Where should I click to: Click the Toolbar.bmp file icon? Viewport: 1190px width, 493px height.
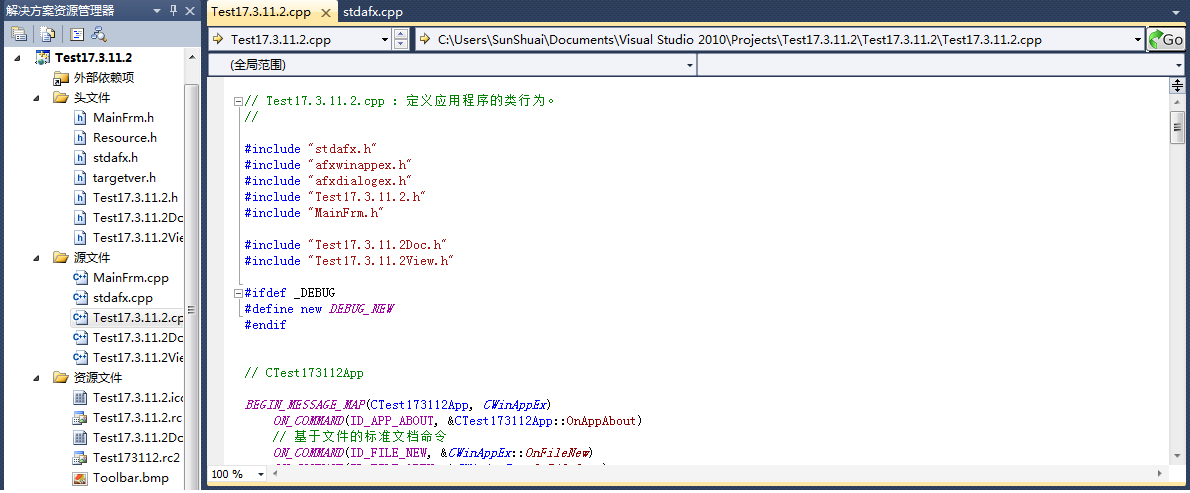80,478
